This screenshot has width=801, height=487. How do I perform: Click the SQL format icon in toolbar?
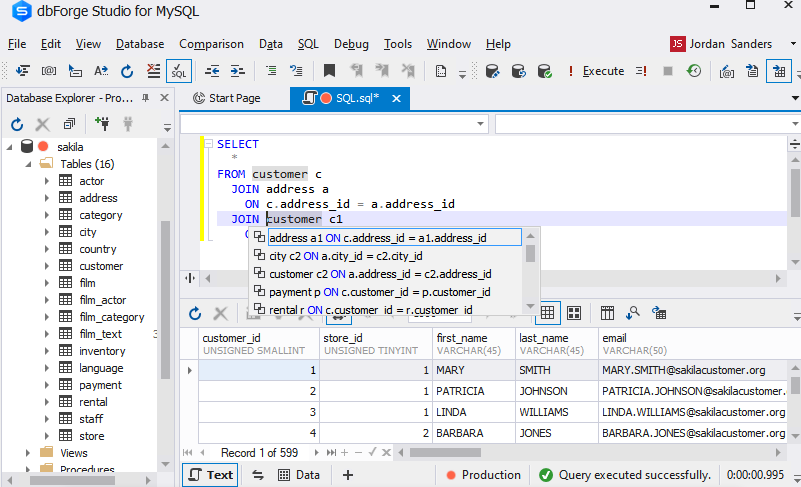[179, 71]
